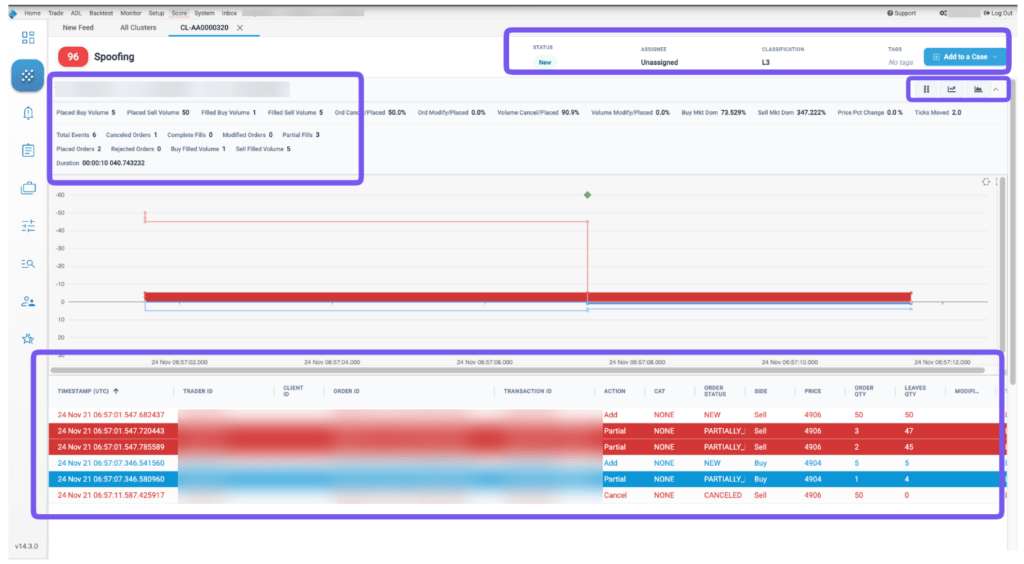
Task: Open the Inbox menu
Action: (x=229, y=13)
